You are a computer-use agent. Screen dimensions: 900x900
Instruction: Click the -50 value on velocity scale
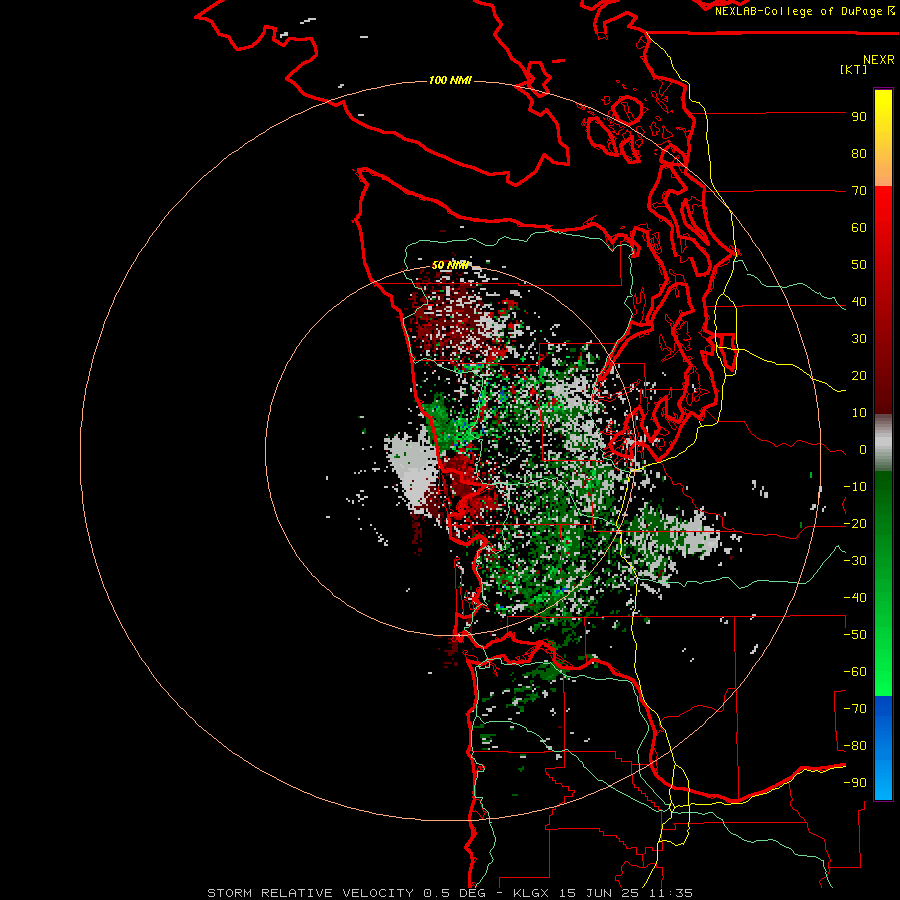coord(855,635)
